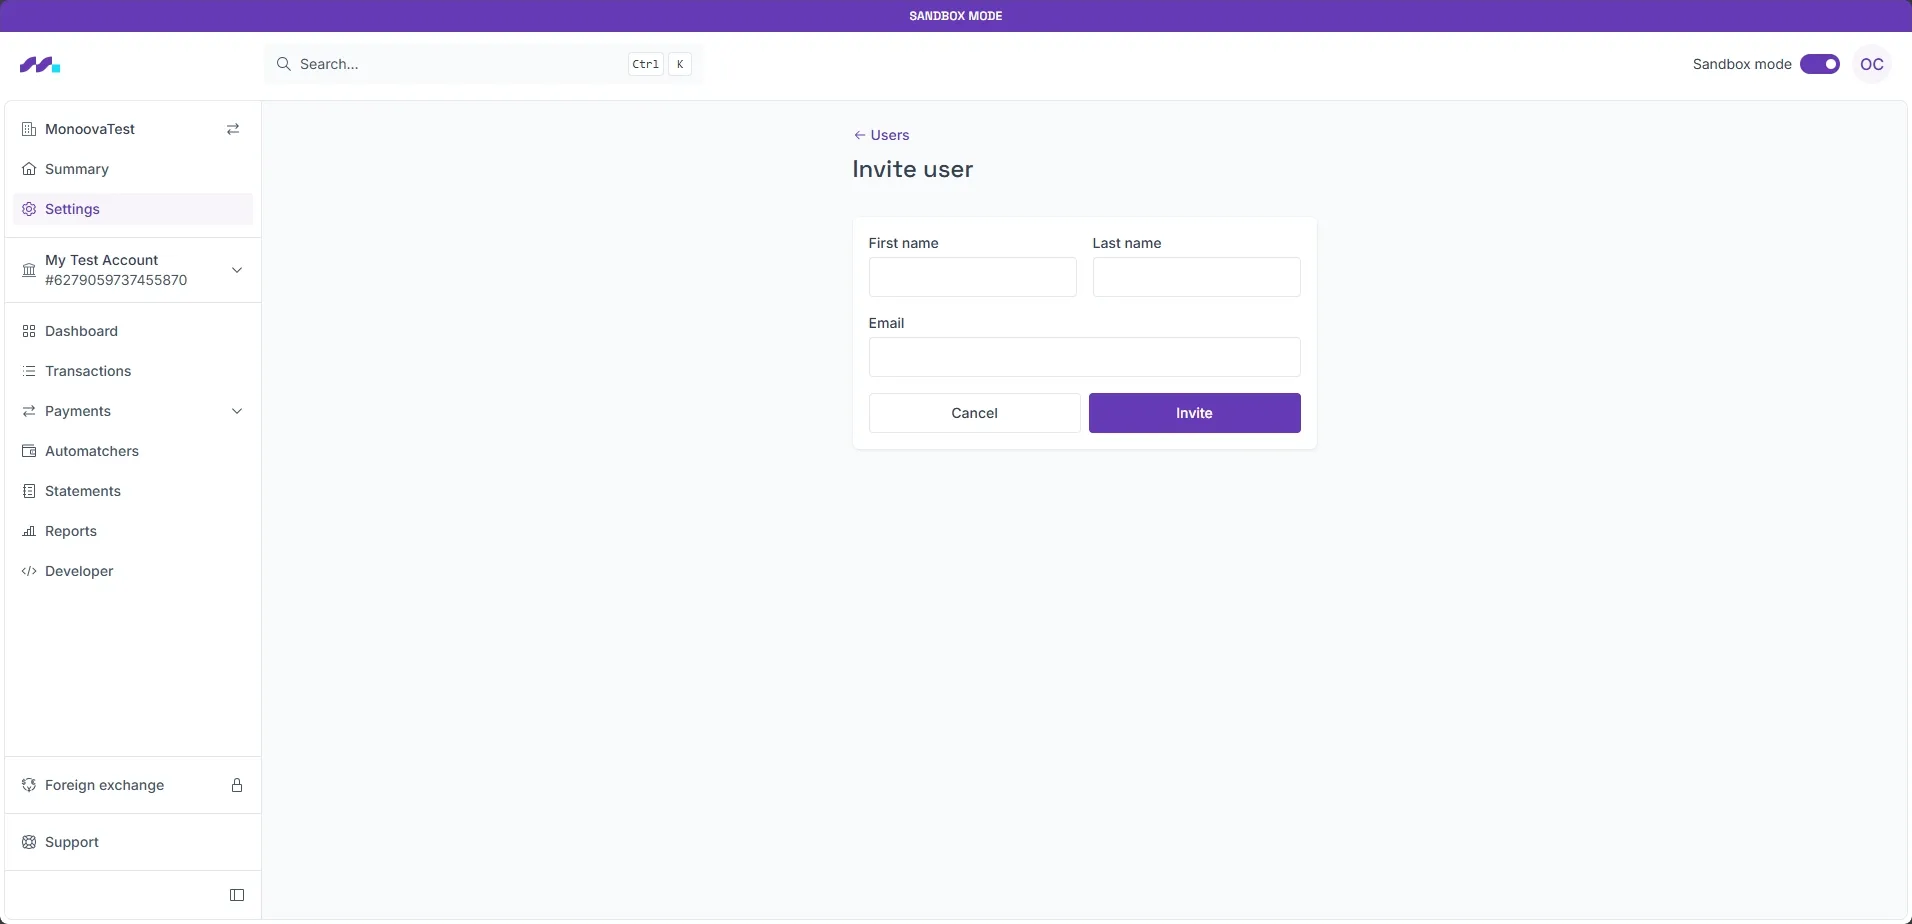This screenshot has width=1912, height=924.
Task: Click the Transactions list icon
Action: [x=29, y=371]
